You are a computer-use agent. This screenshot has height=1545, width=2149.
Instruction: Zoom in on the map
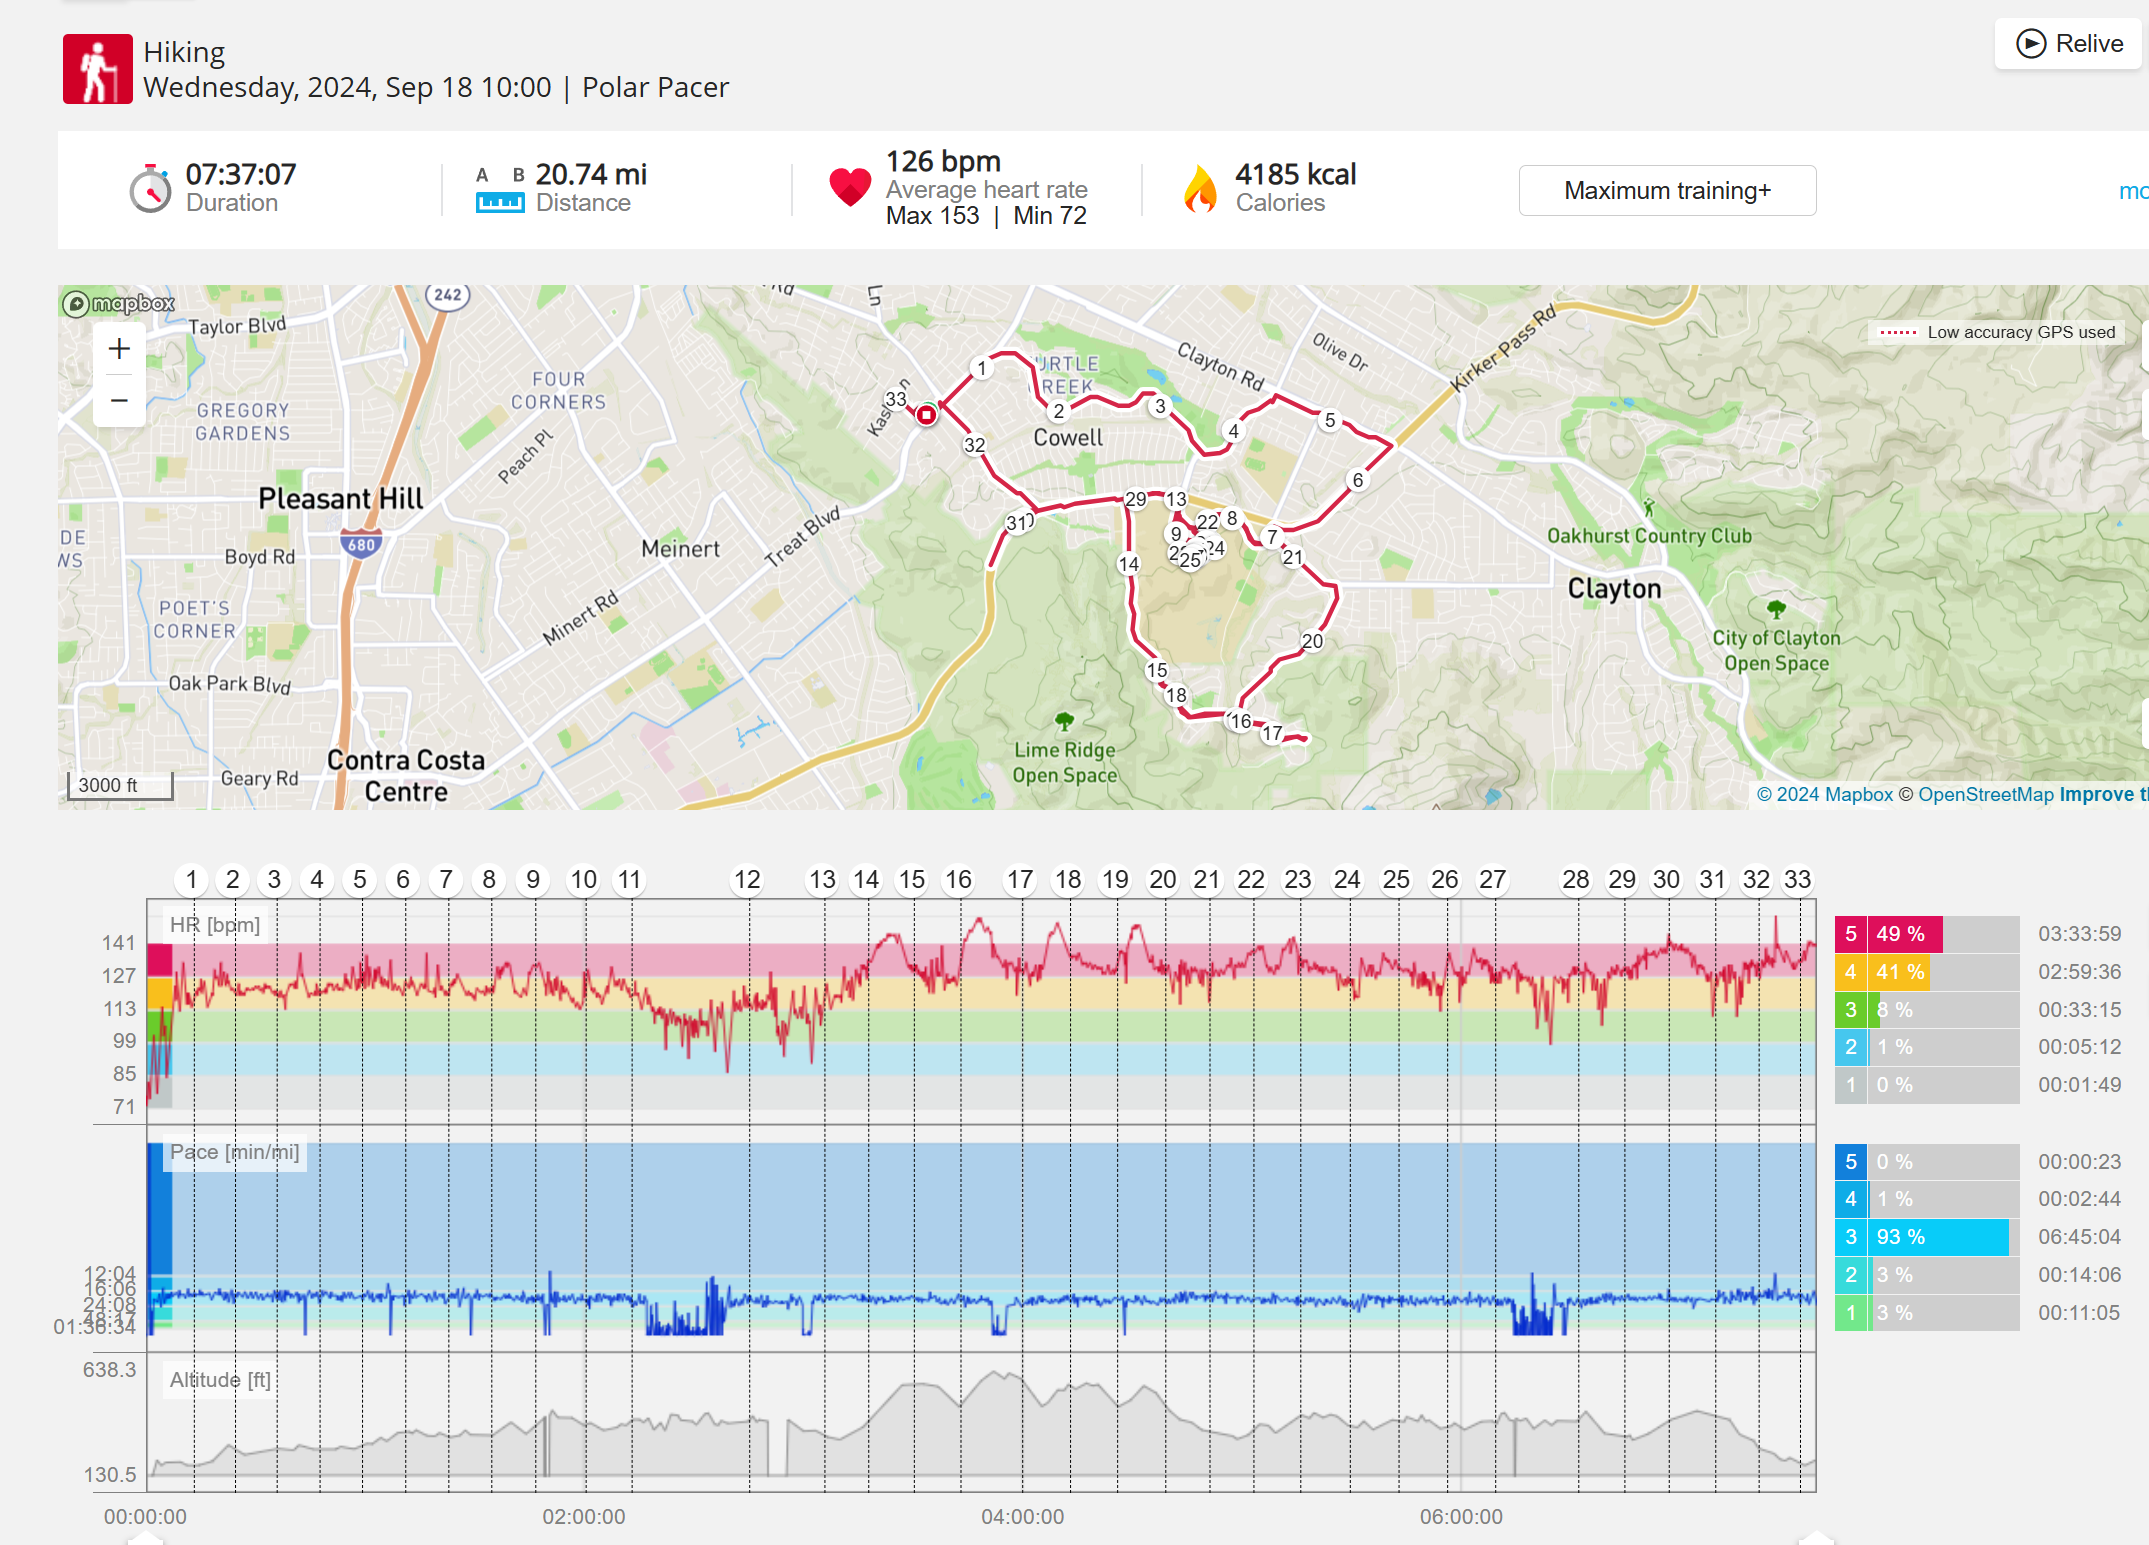pyautogui.click(x=119, y=348)
